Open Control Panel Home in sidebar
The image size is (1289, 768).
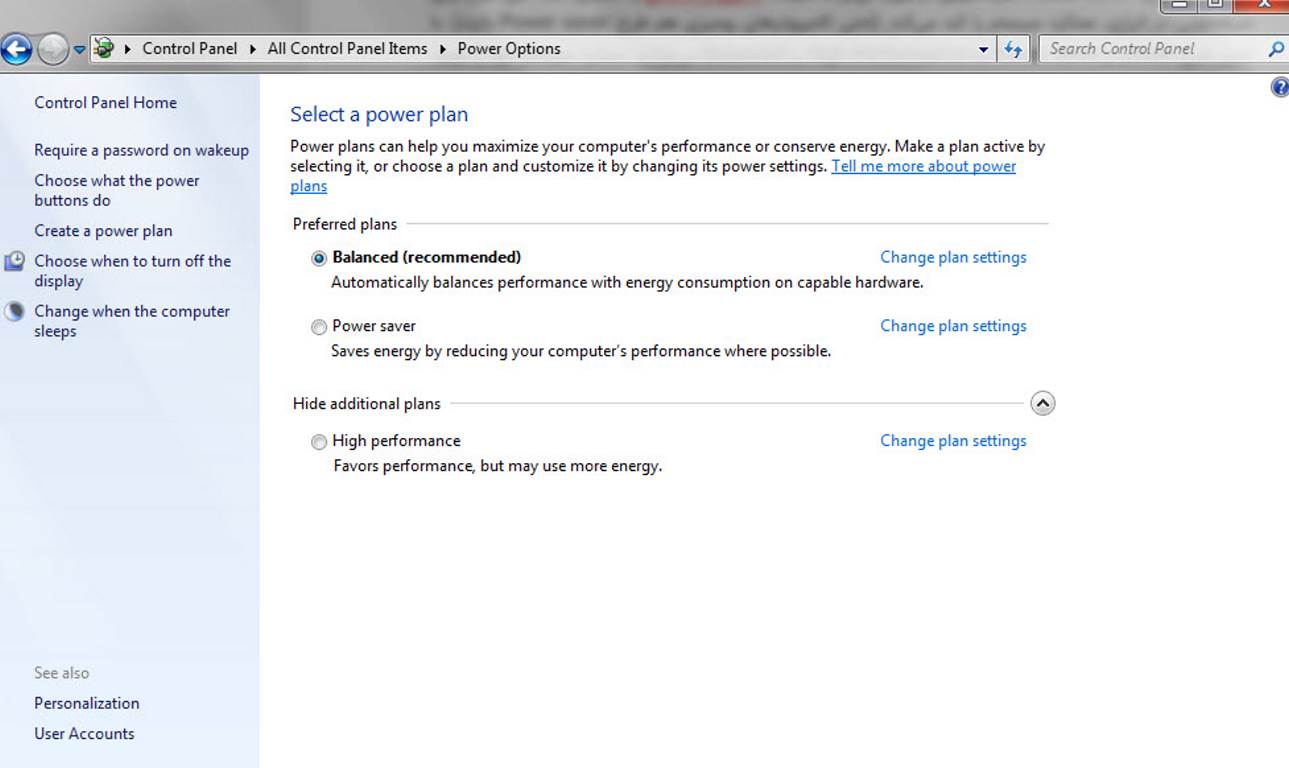pos(105,102)
